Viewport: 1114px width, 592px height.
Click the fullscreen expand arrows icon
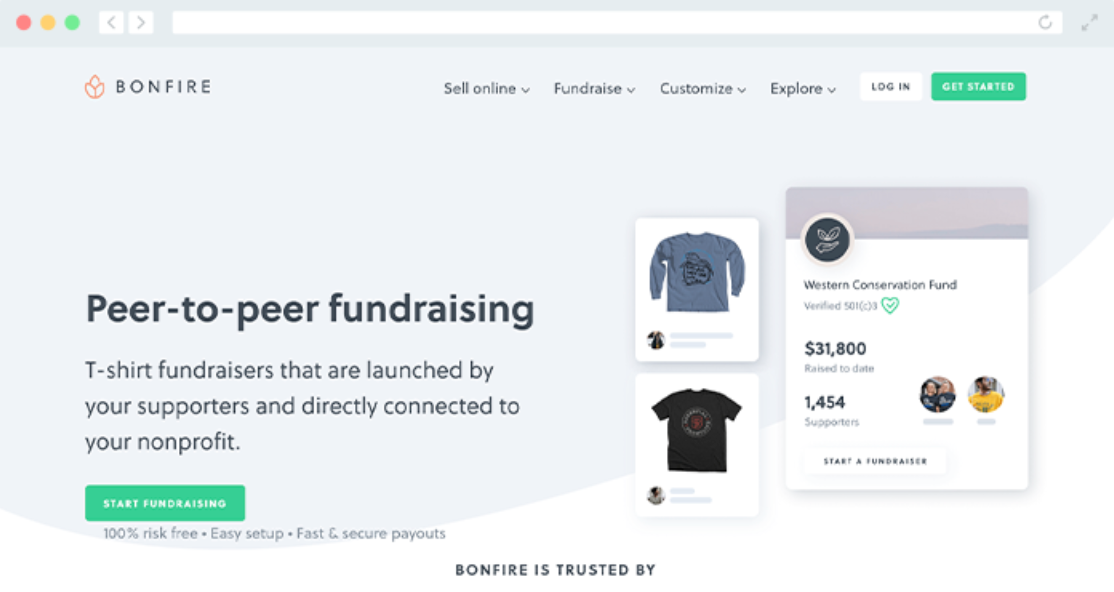(x=1089, y=23)
